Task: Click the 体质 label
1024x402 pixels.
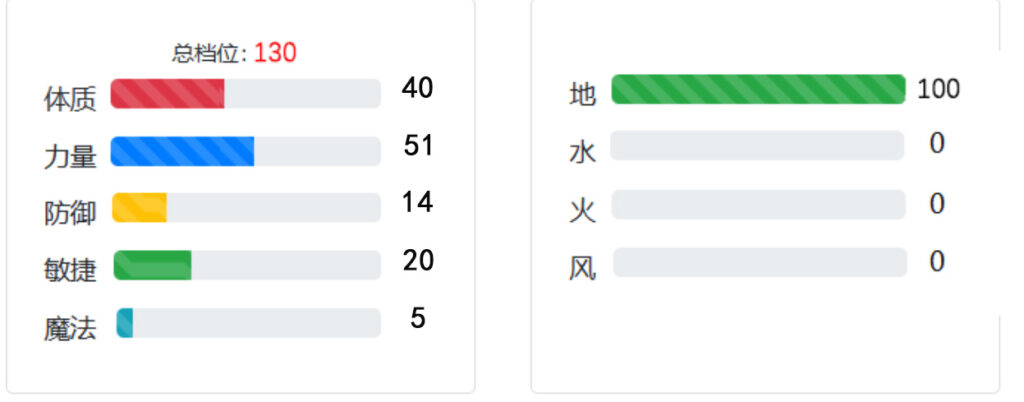Action: click(70, 99)
